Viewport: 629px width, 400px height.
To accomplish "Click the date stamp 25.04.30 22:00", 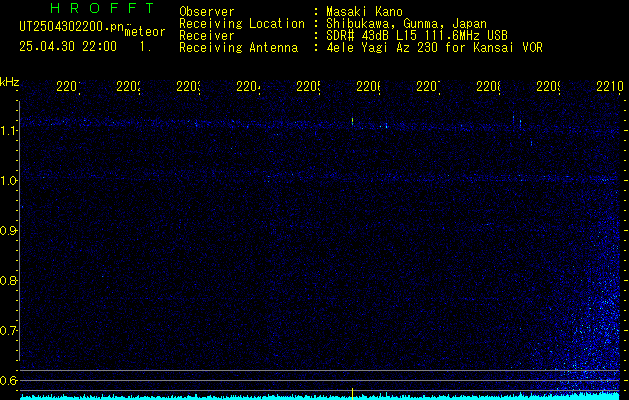I will tap(68, 47).
